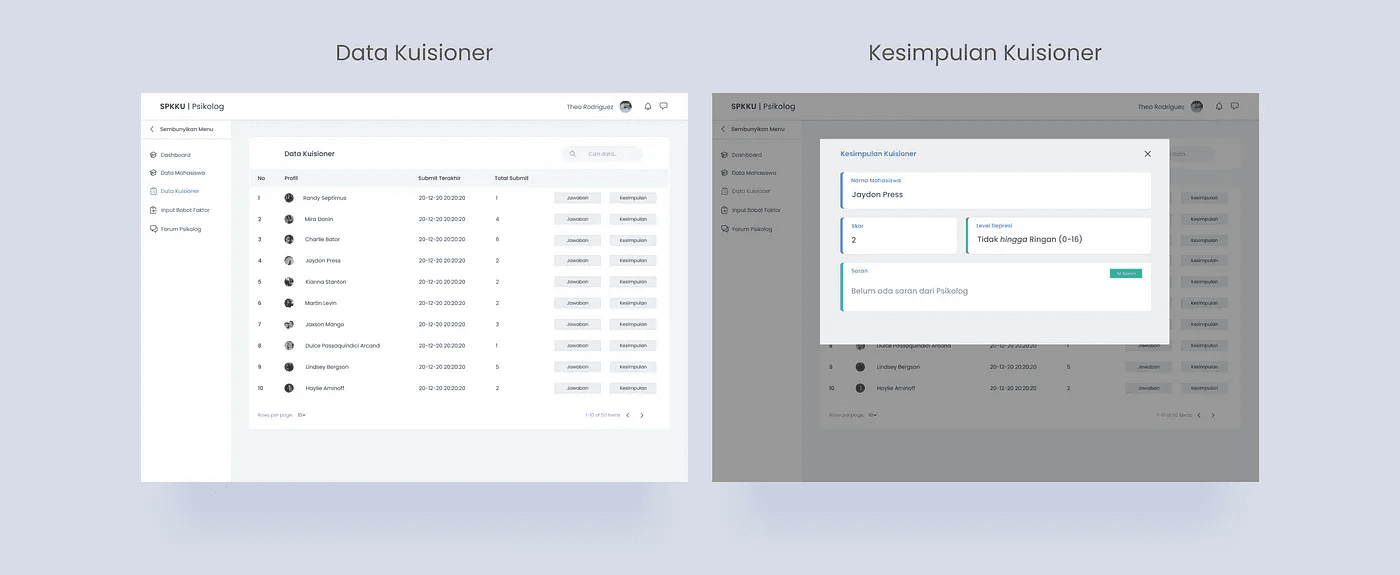Click Profil column header, Data Kuisioner screen

point(291,178)
